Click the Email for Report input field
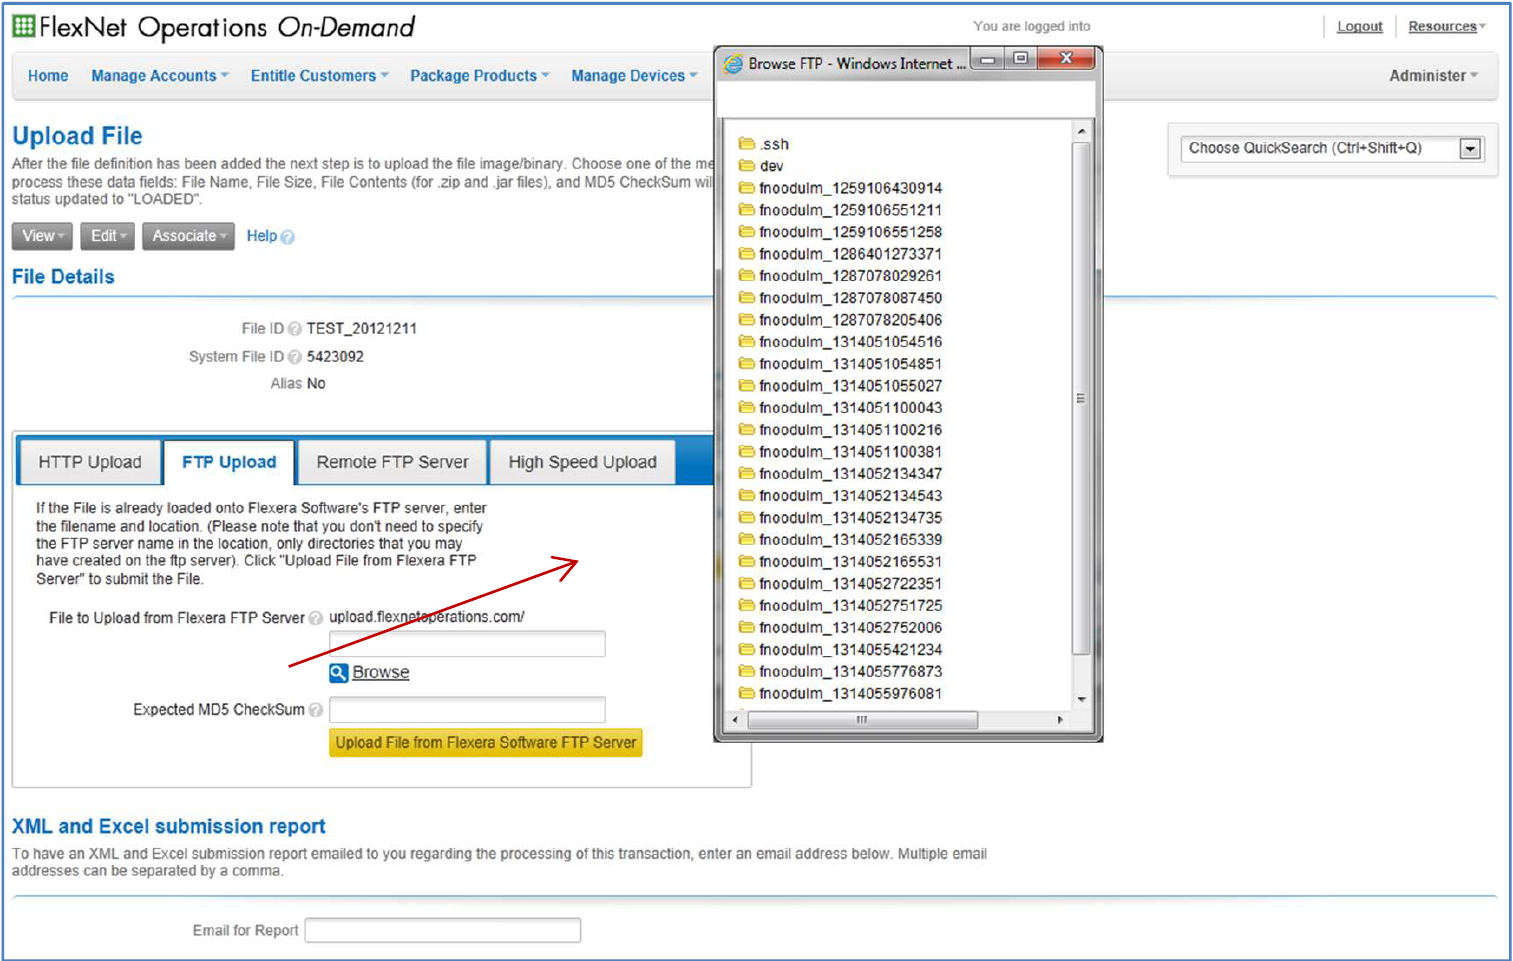The image size is (1513, 961). [x=443, y=930]
